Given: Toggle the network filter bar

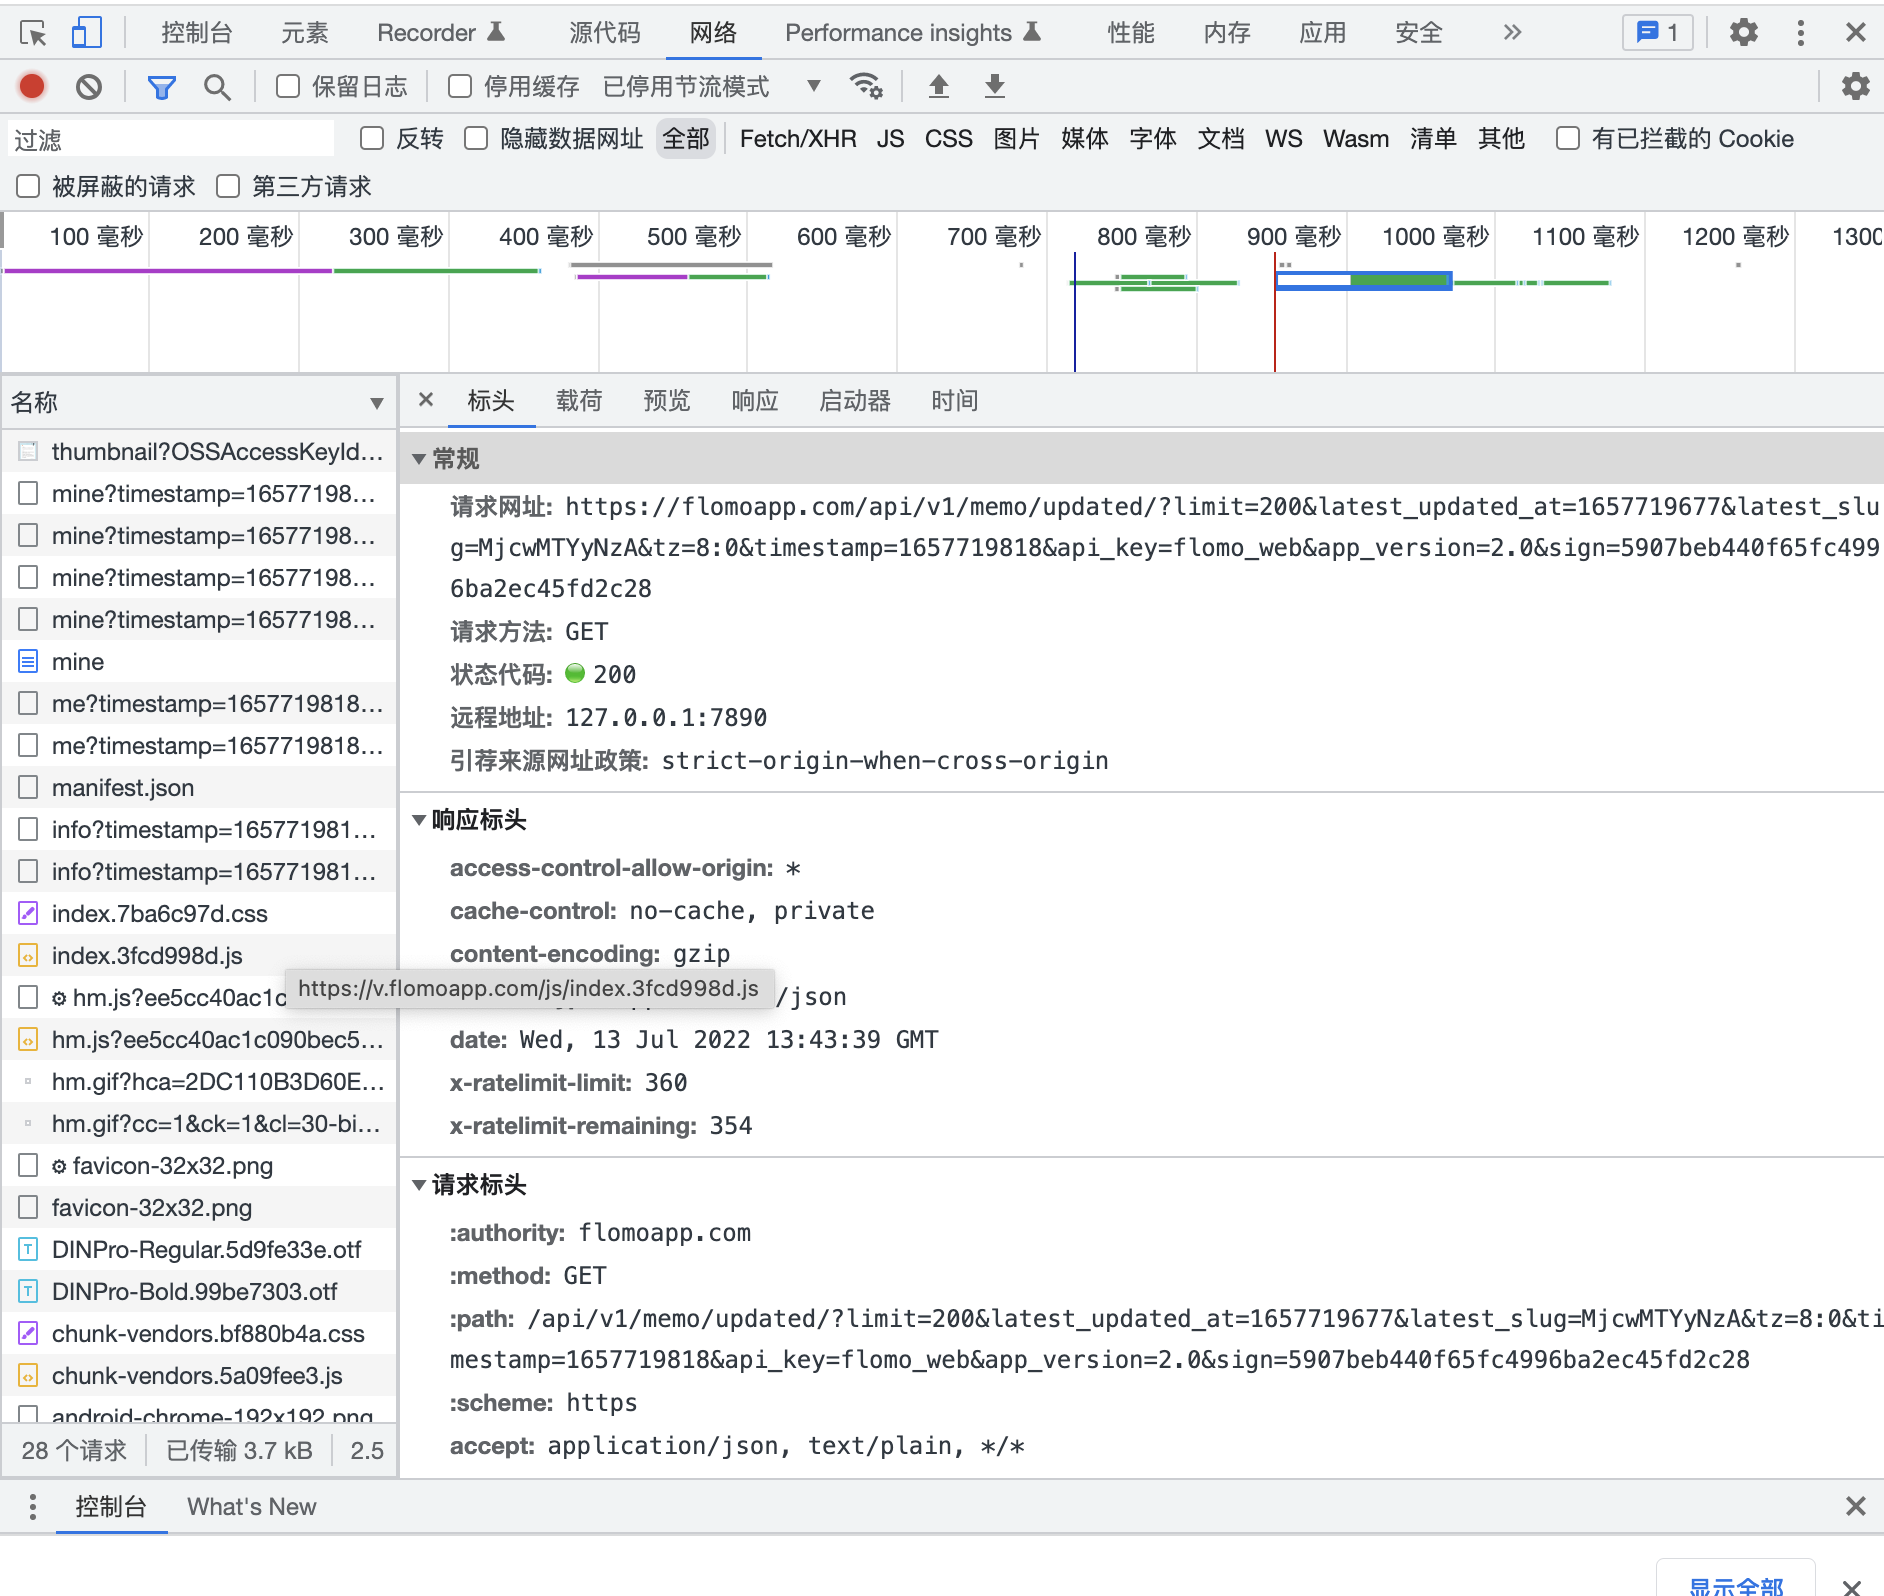Looking at the screenshot, I should pos(161,86).
